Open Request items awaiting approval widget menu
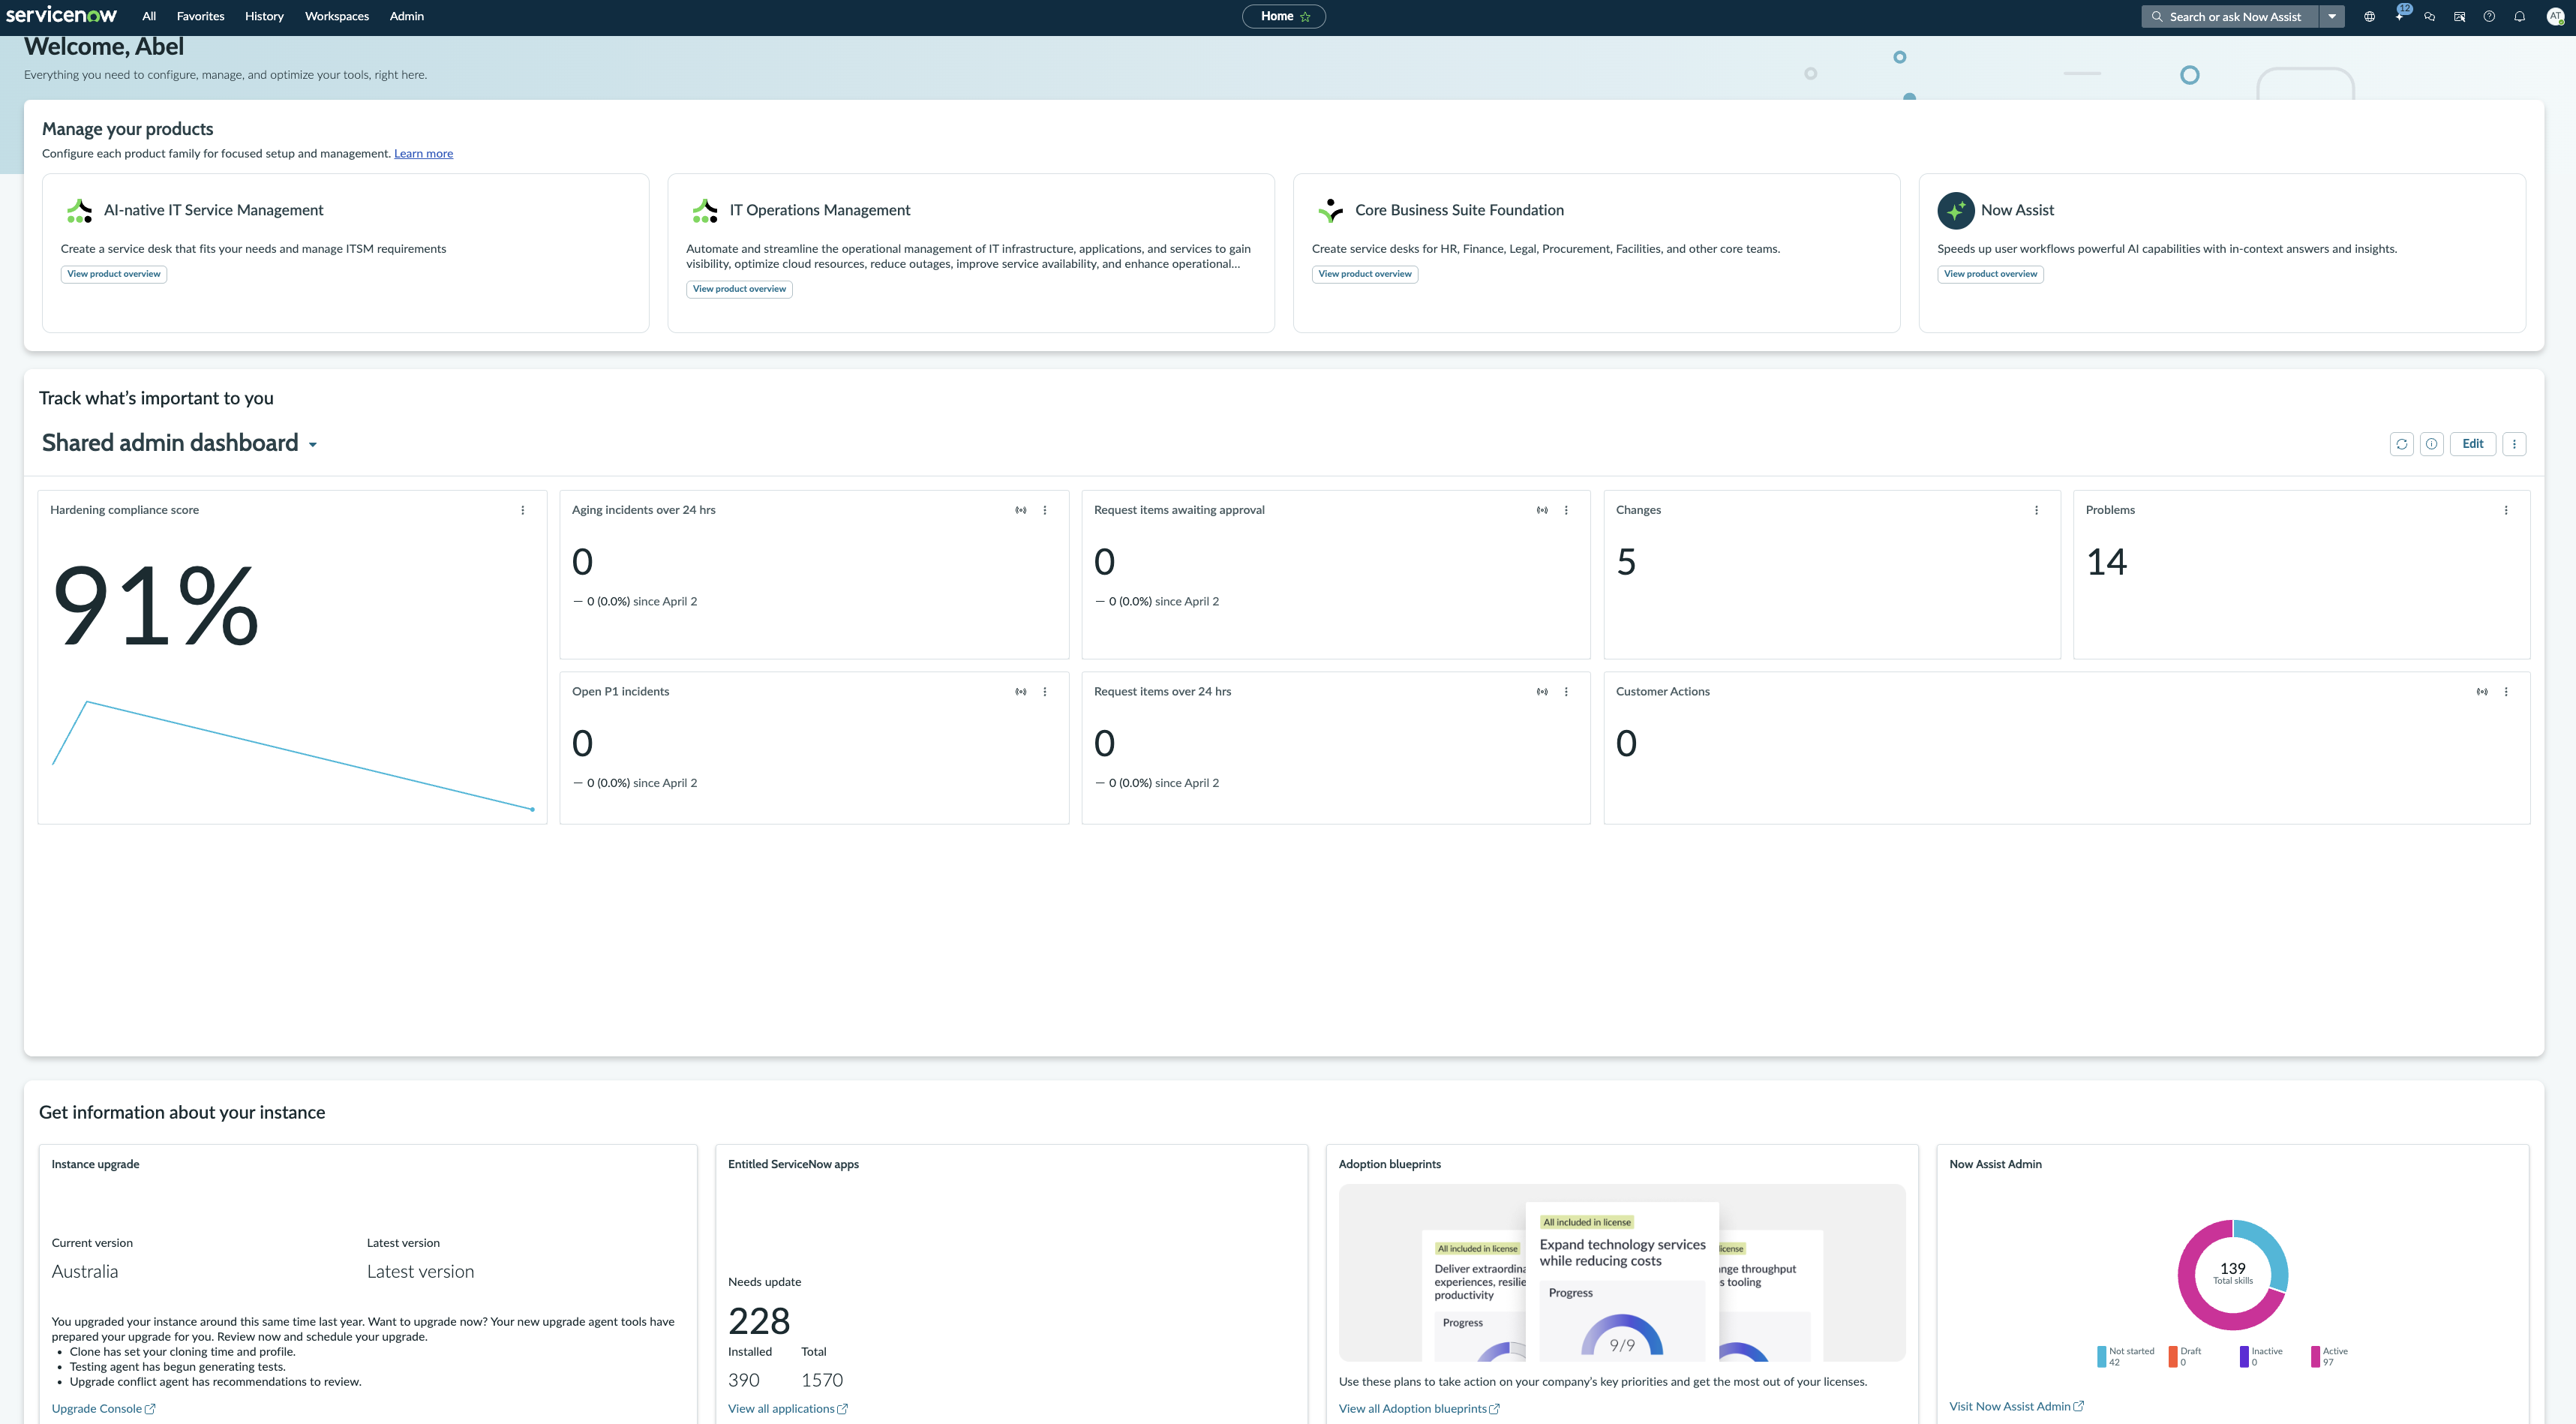The height and width of the screenshot is (1424, 2576). [x=1566, y=510]
